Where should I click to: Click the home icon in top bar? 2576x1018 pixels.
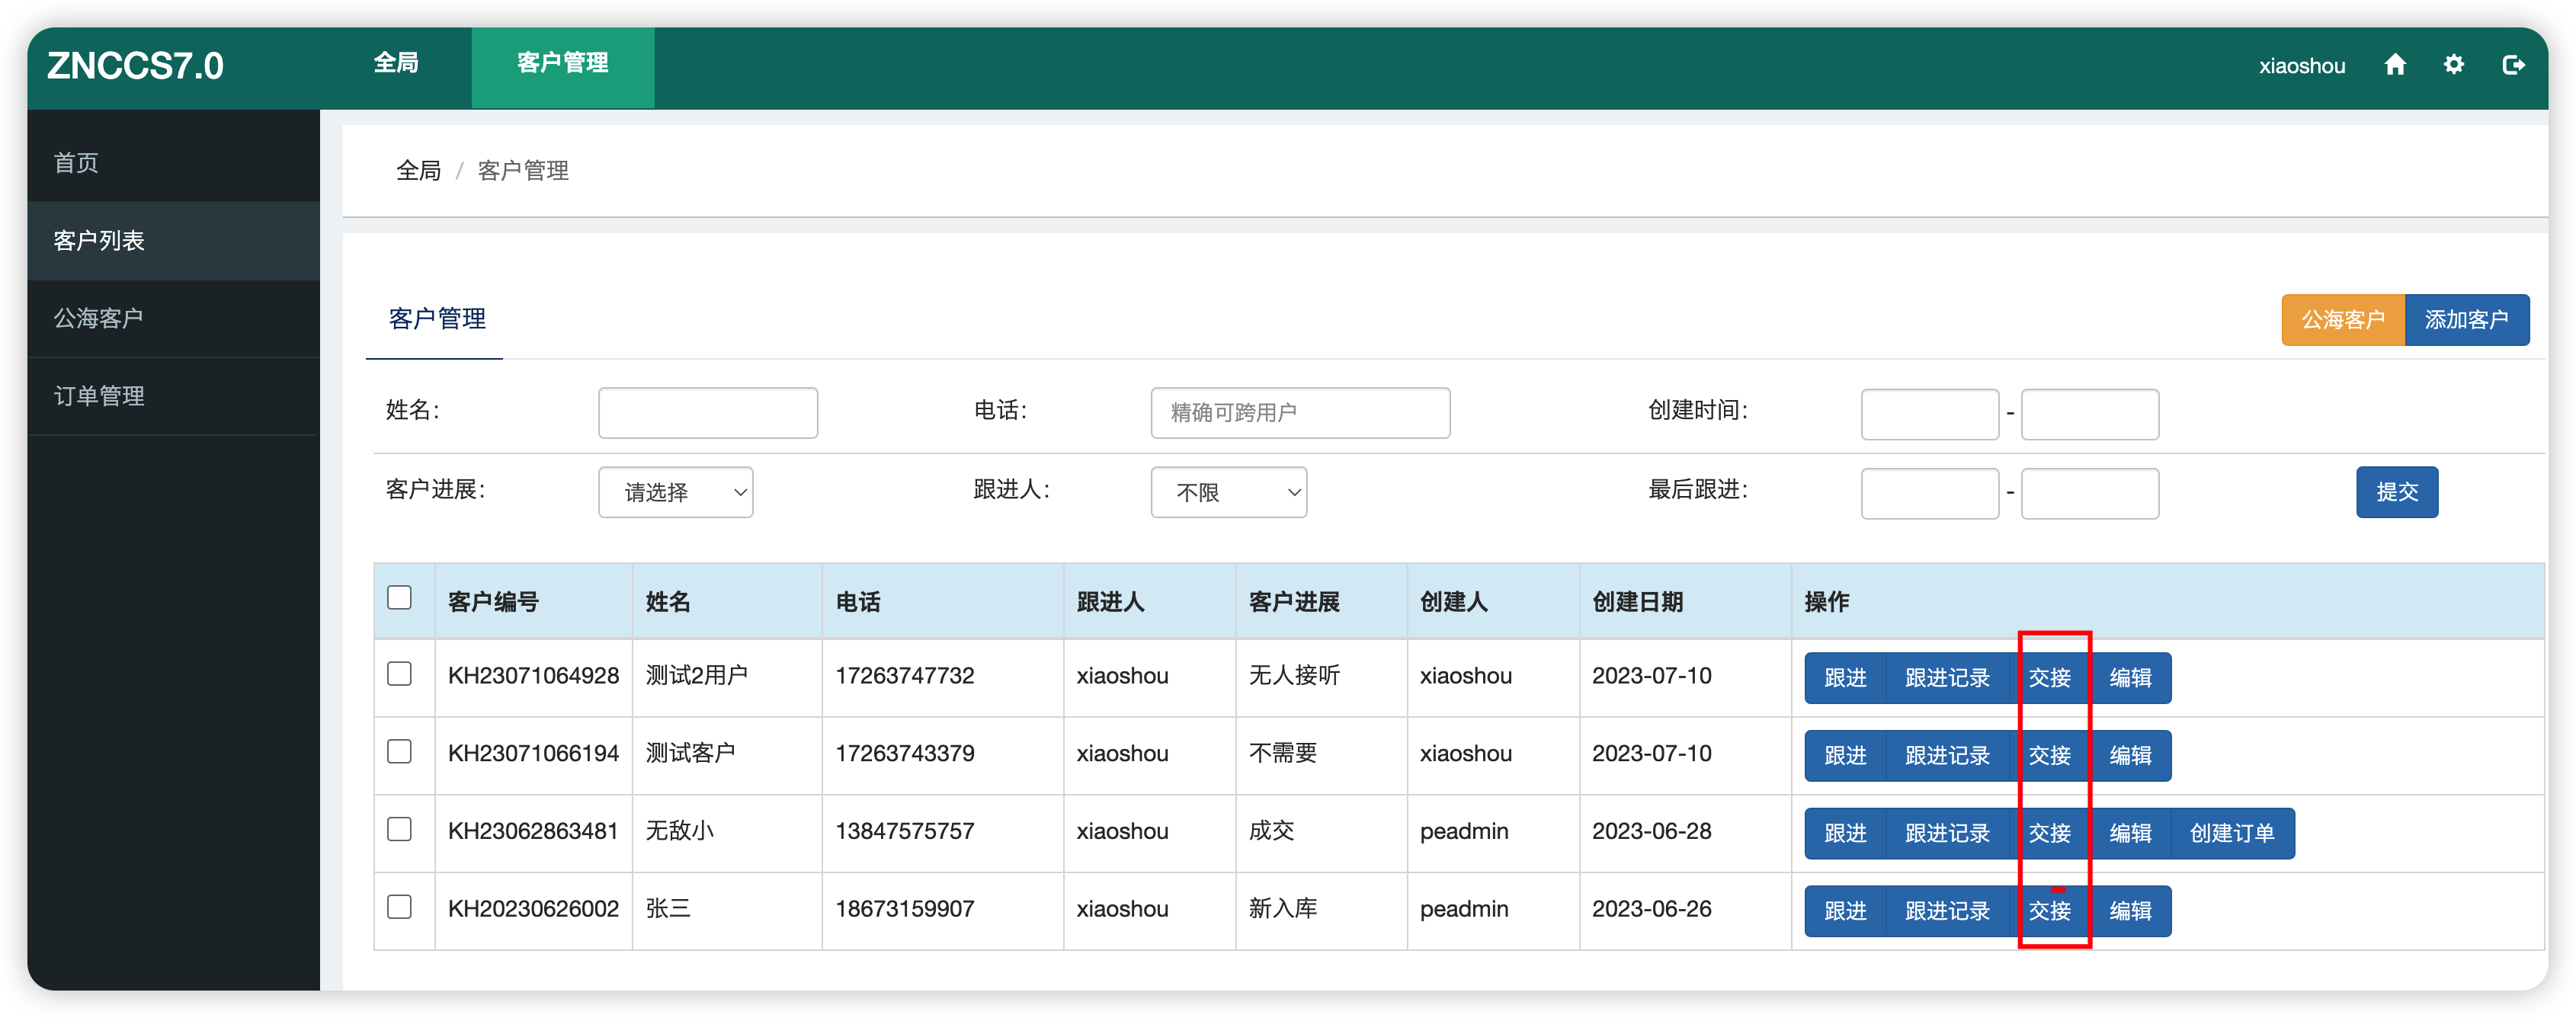tap(2394, 65)
